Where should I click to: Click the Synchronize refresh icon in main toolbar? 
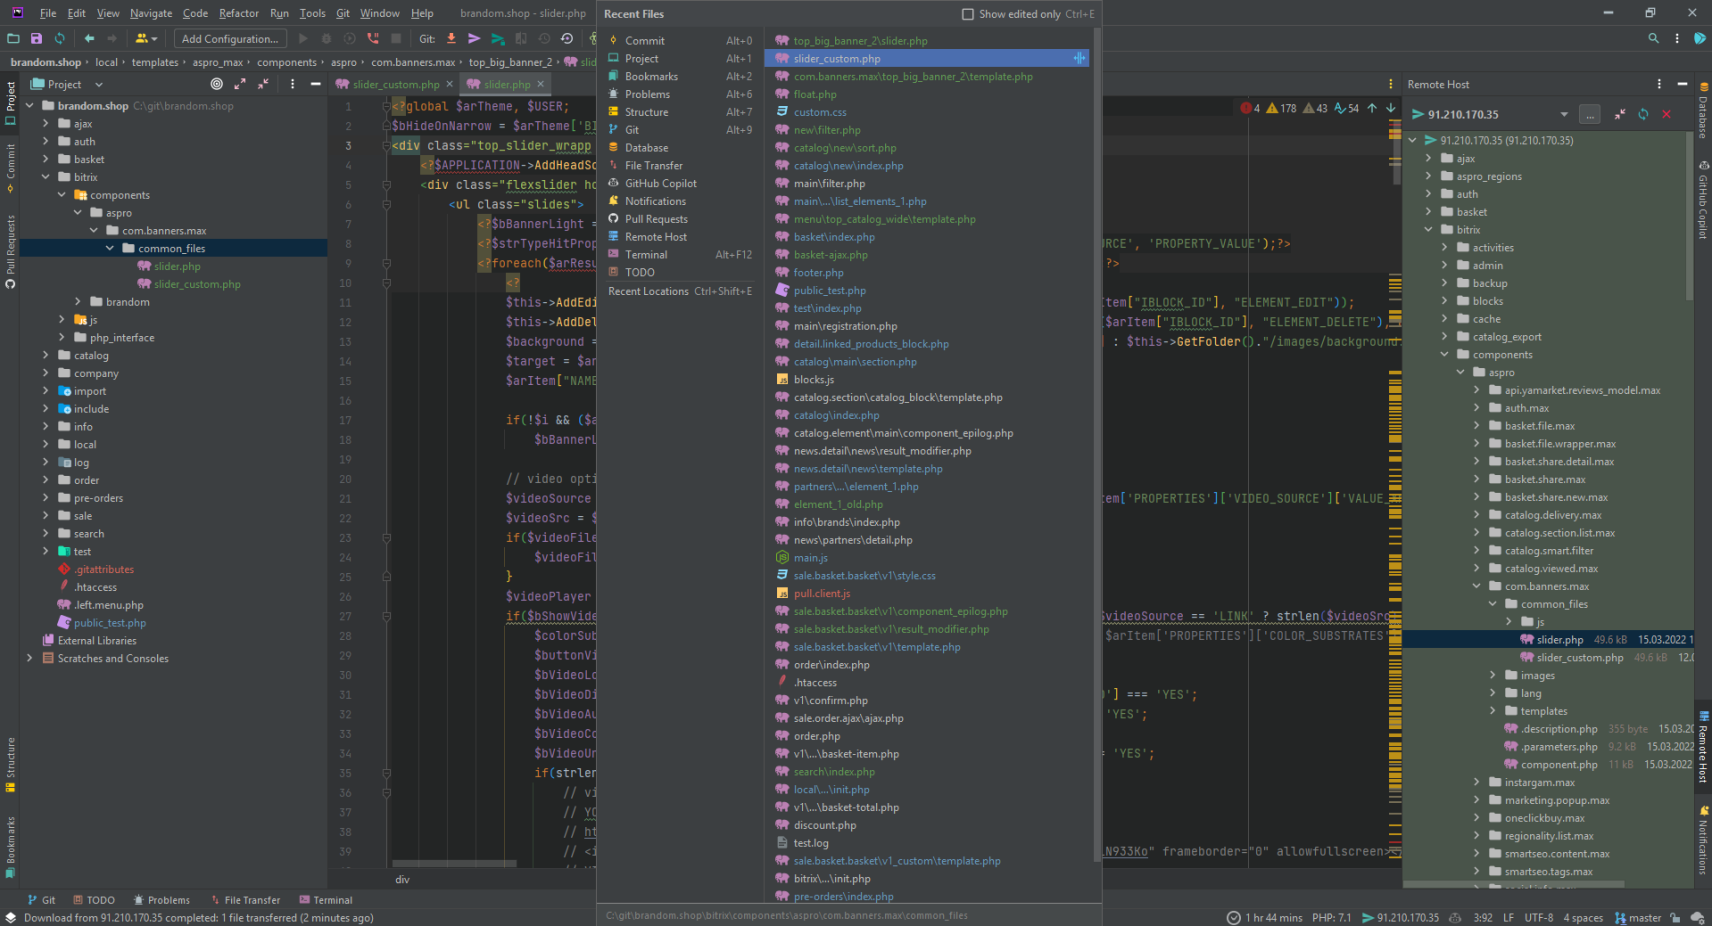[59, 38]
